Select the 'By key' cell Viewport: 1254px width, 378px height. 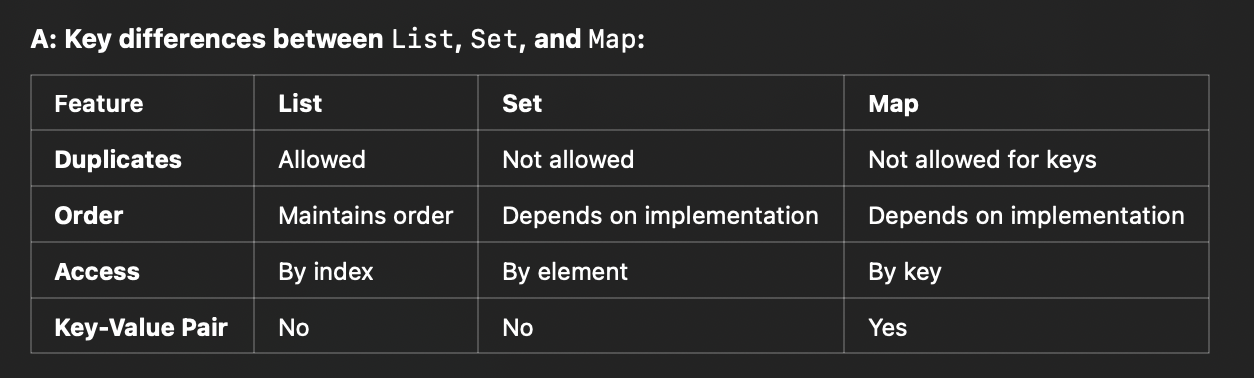[905, 271]
